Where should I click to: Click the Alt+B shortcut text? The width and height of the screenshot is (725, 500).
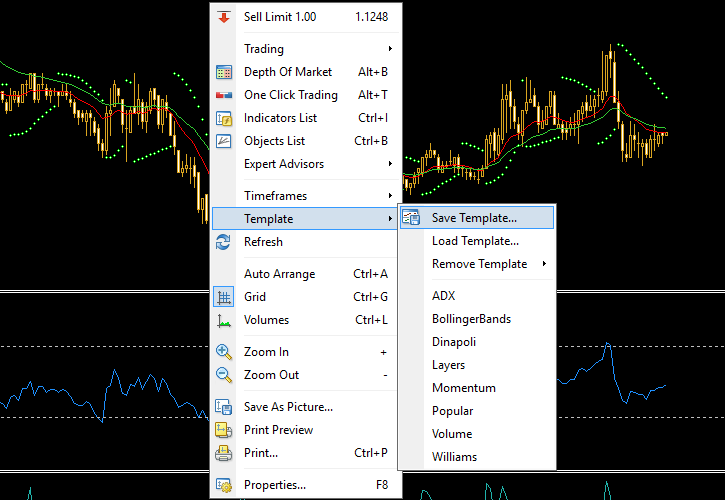(x=373, y=72)
